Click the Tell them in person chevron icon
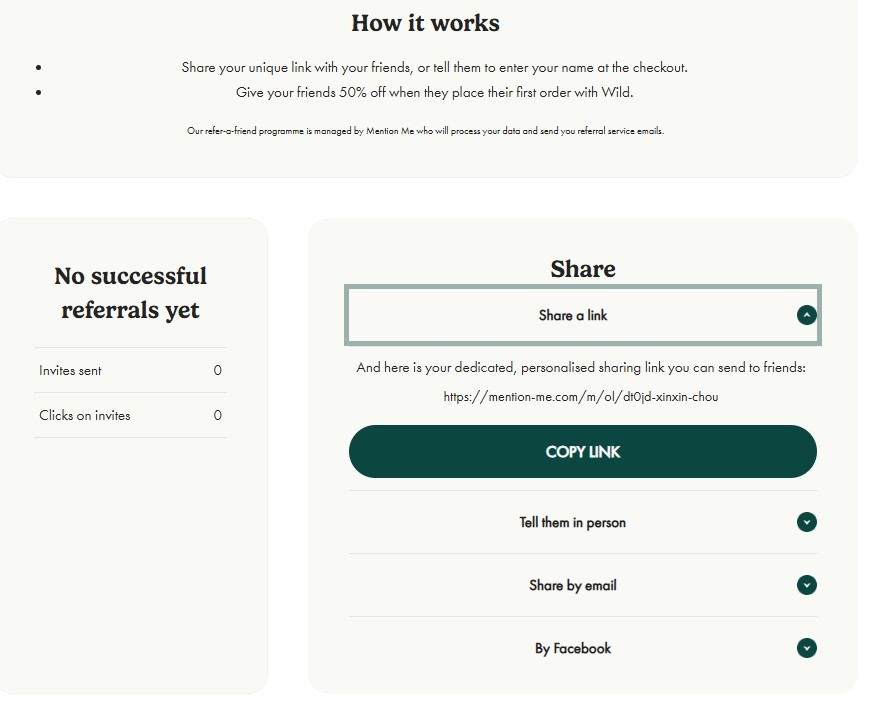This screenshot has height=711, width=879. (x=806, y=522)
